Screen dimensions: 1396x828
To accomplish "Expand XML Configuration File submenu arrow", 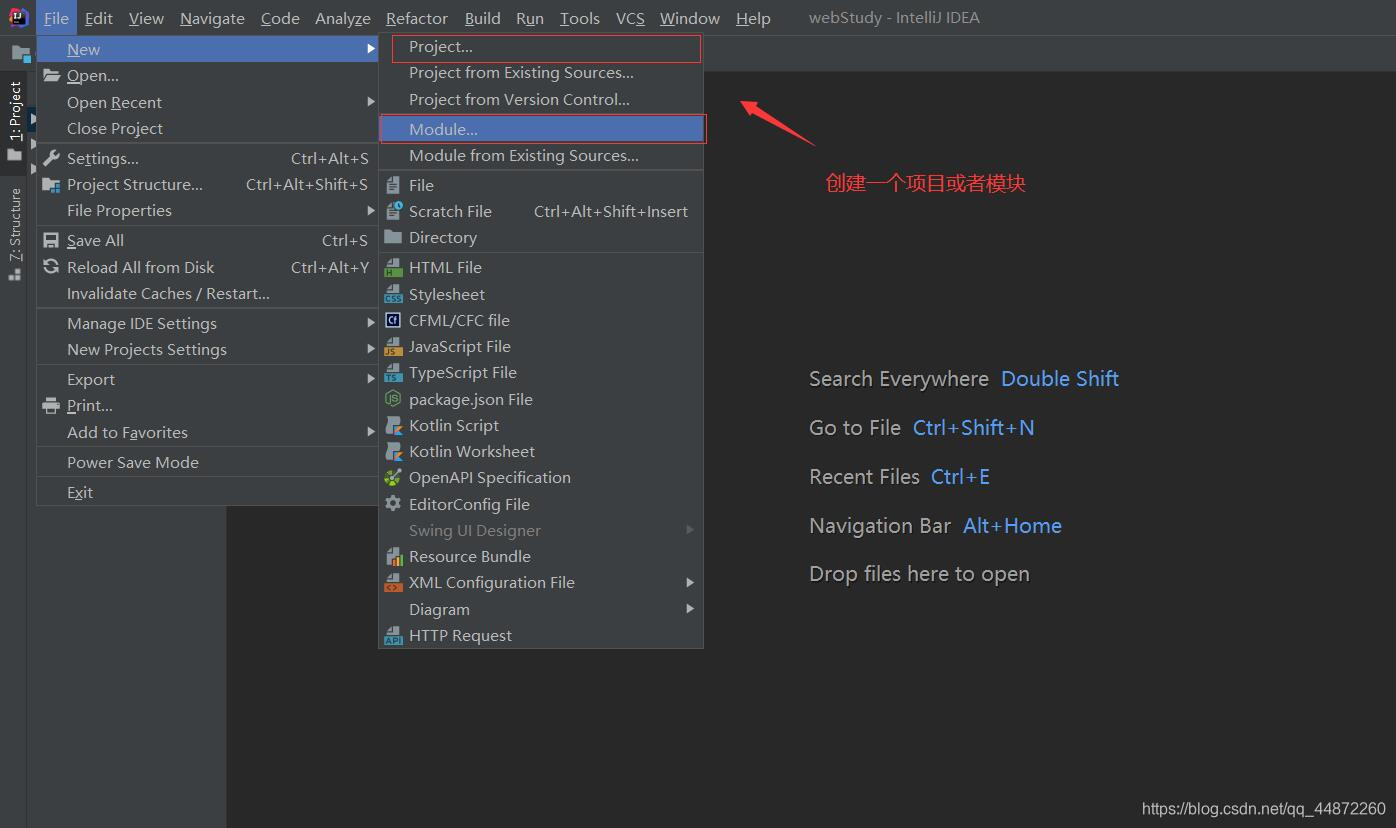I will 690,582.
